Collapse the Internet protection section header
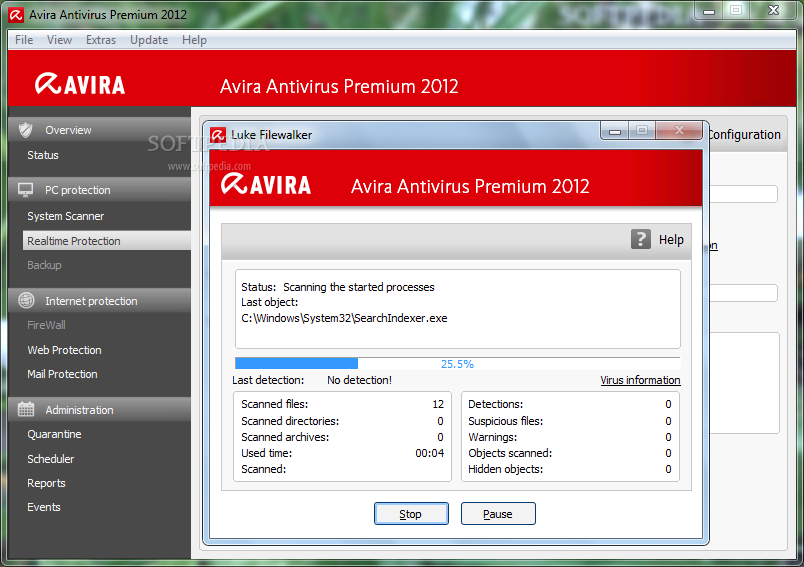804x567 pixels. [99, 300]
